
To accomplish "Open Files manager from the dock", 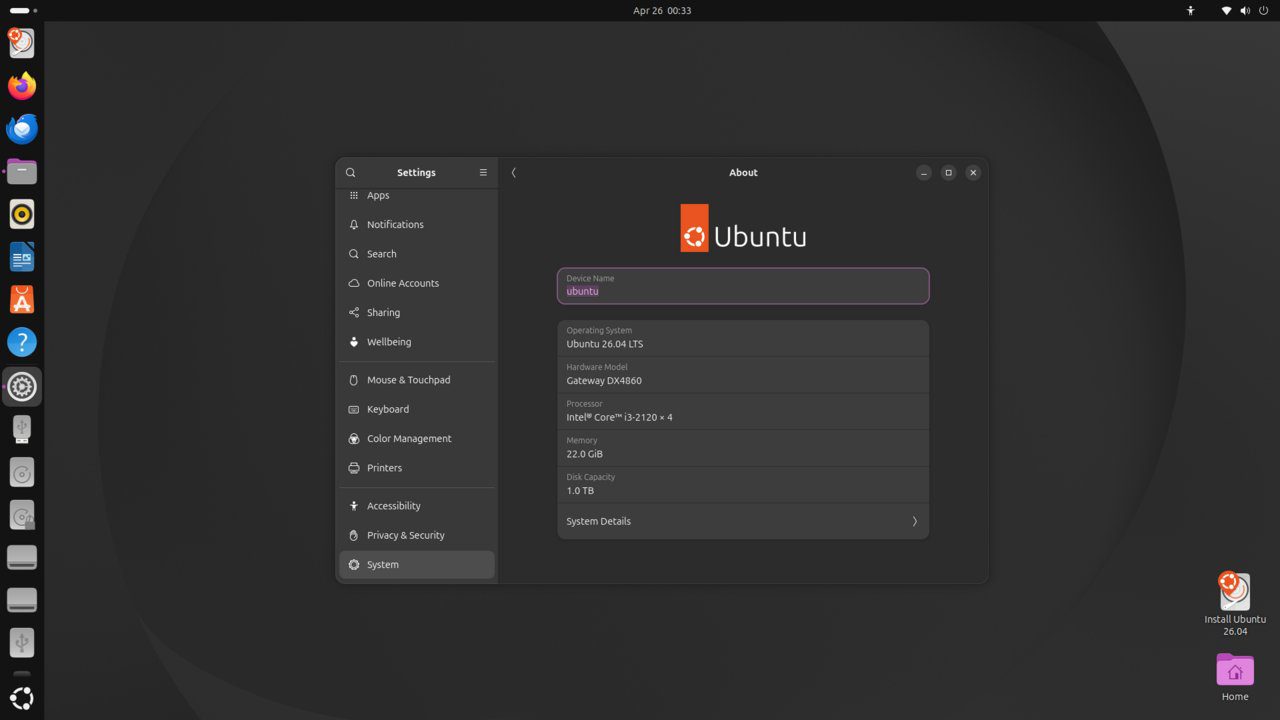I will pyautogui.click(x=22, y=171).
